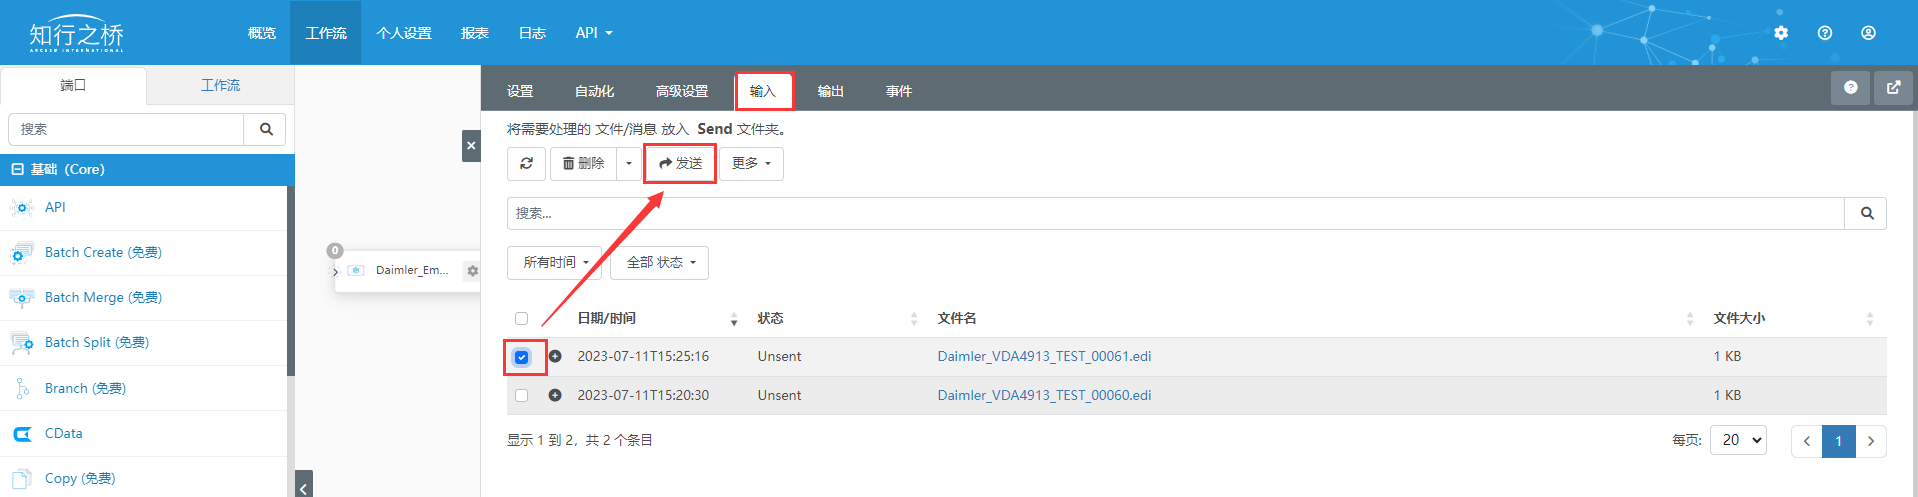Open 日志 in top navigation
Screen dimensions: 1918x497
tap(532, 33)
